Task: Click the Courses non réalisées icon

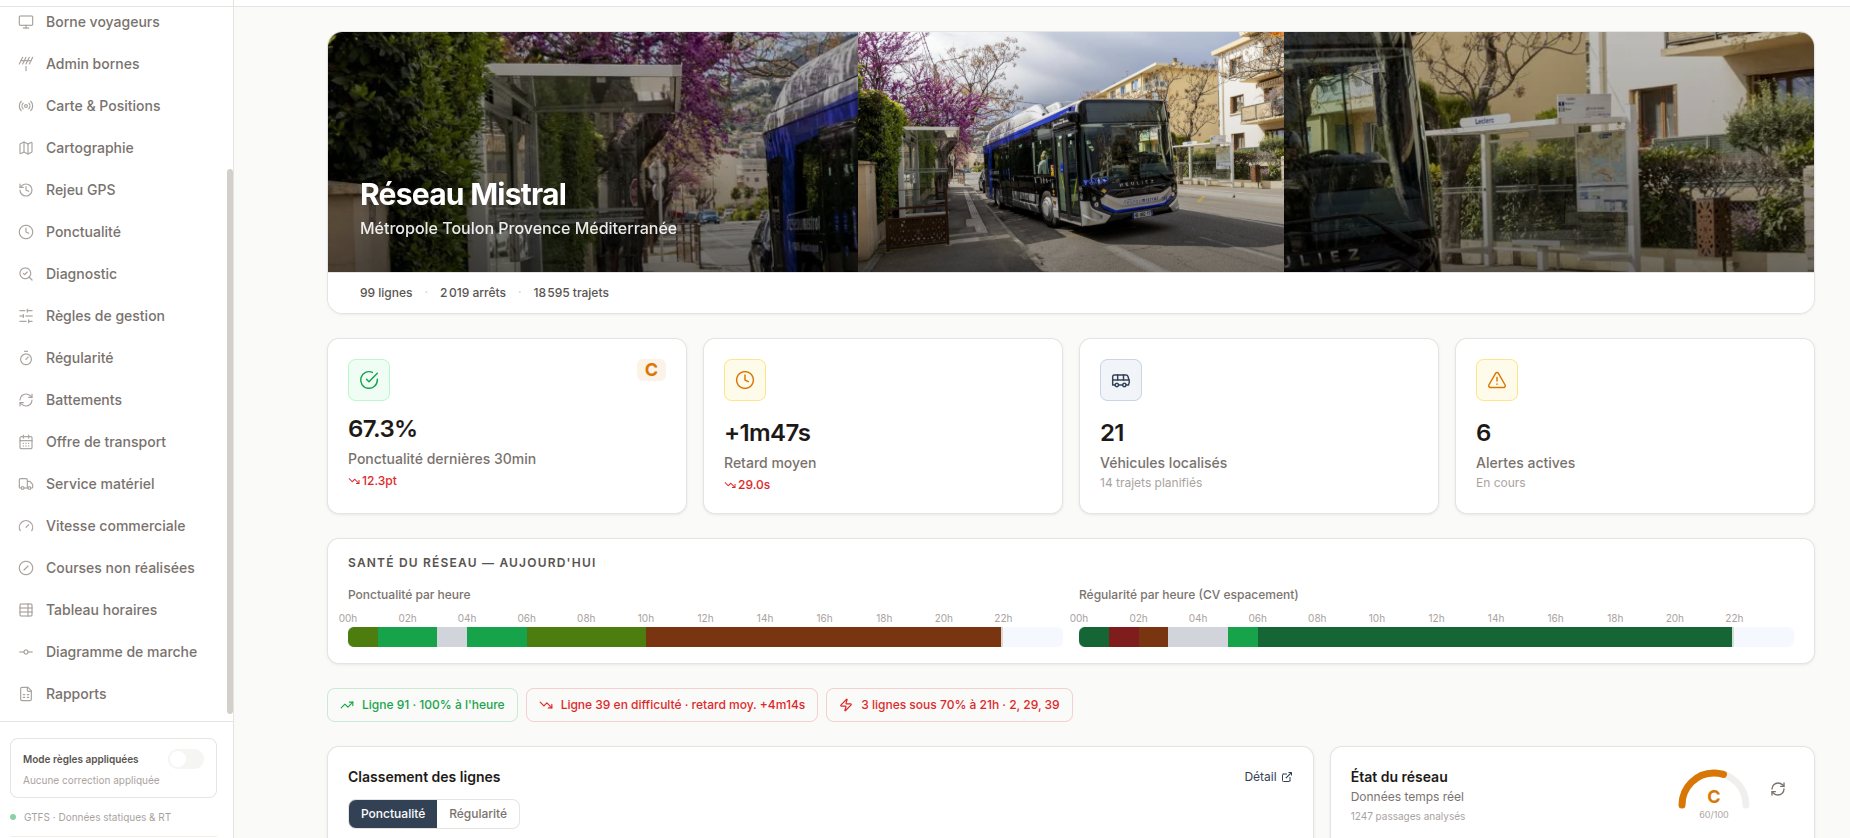Action: (x=26, y=568)
